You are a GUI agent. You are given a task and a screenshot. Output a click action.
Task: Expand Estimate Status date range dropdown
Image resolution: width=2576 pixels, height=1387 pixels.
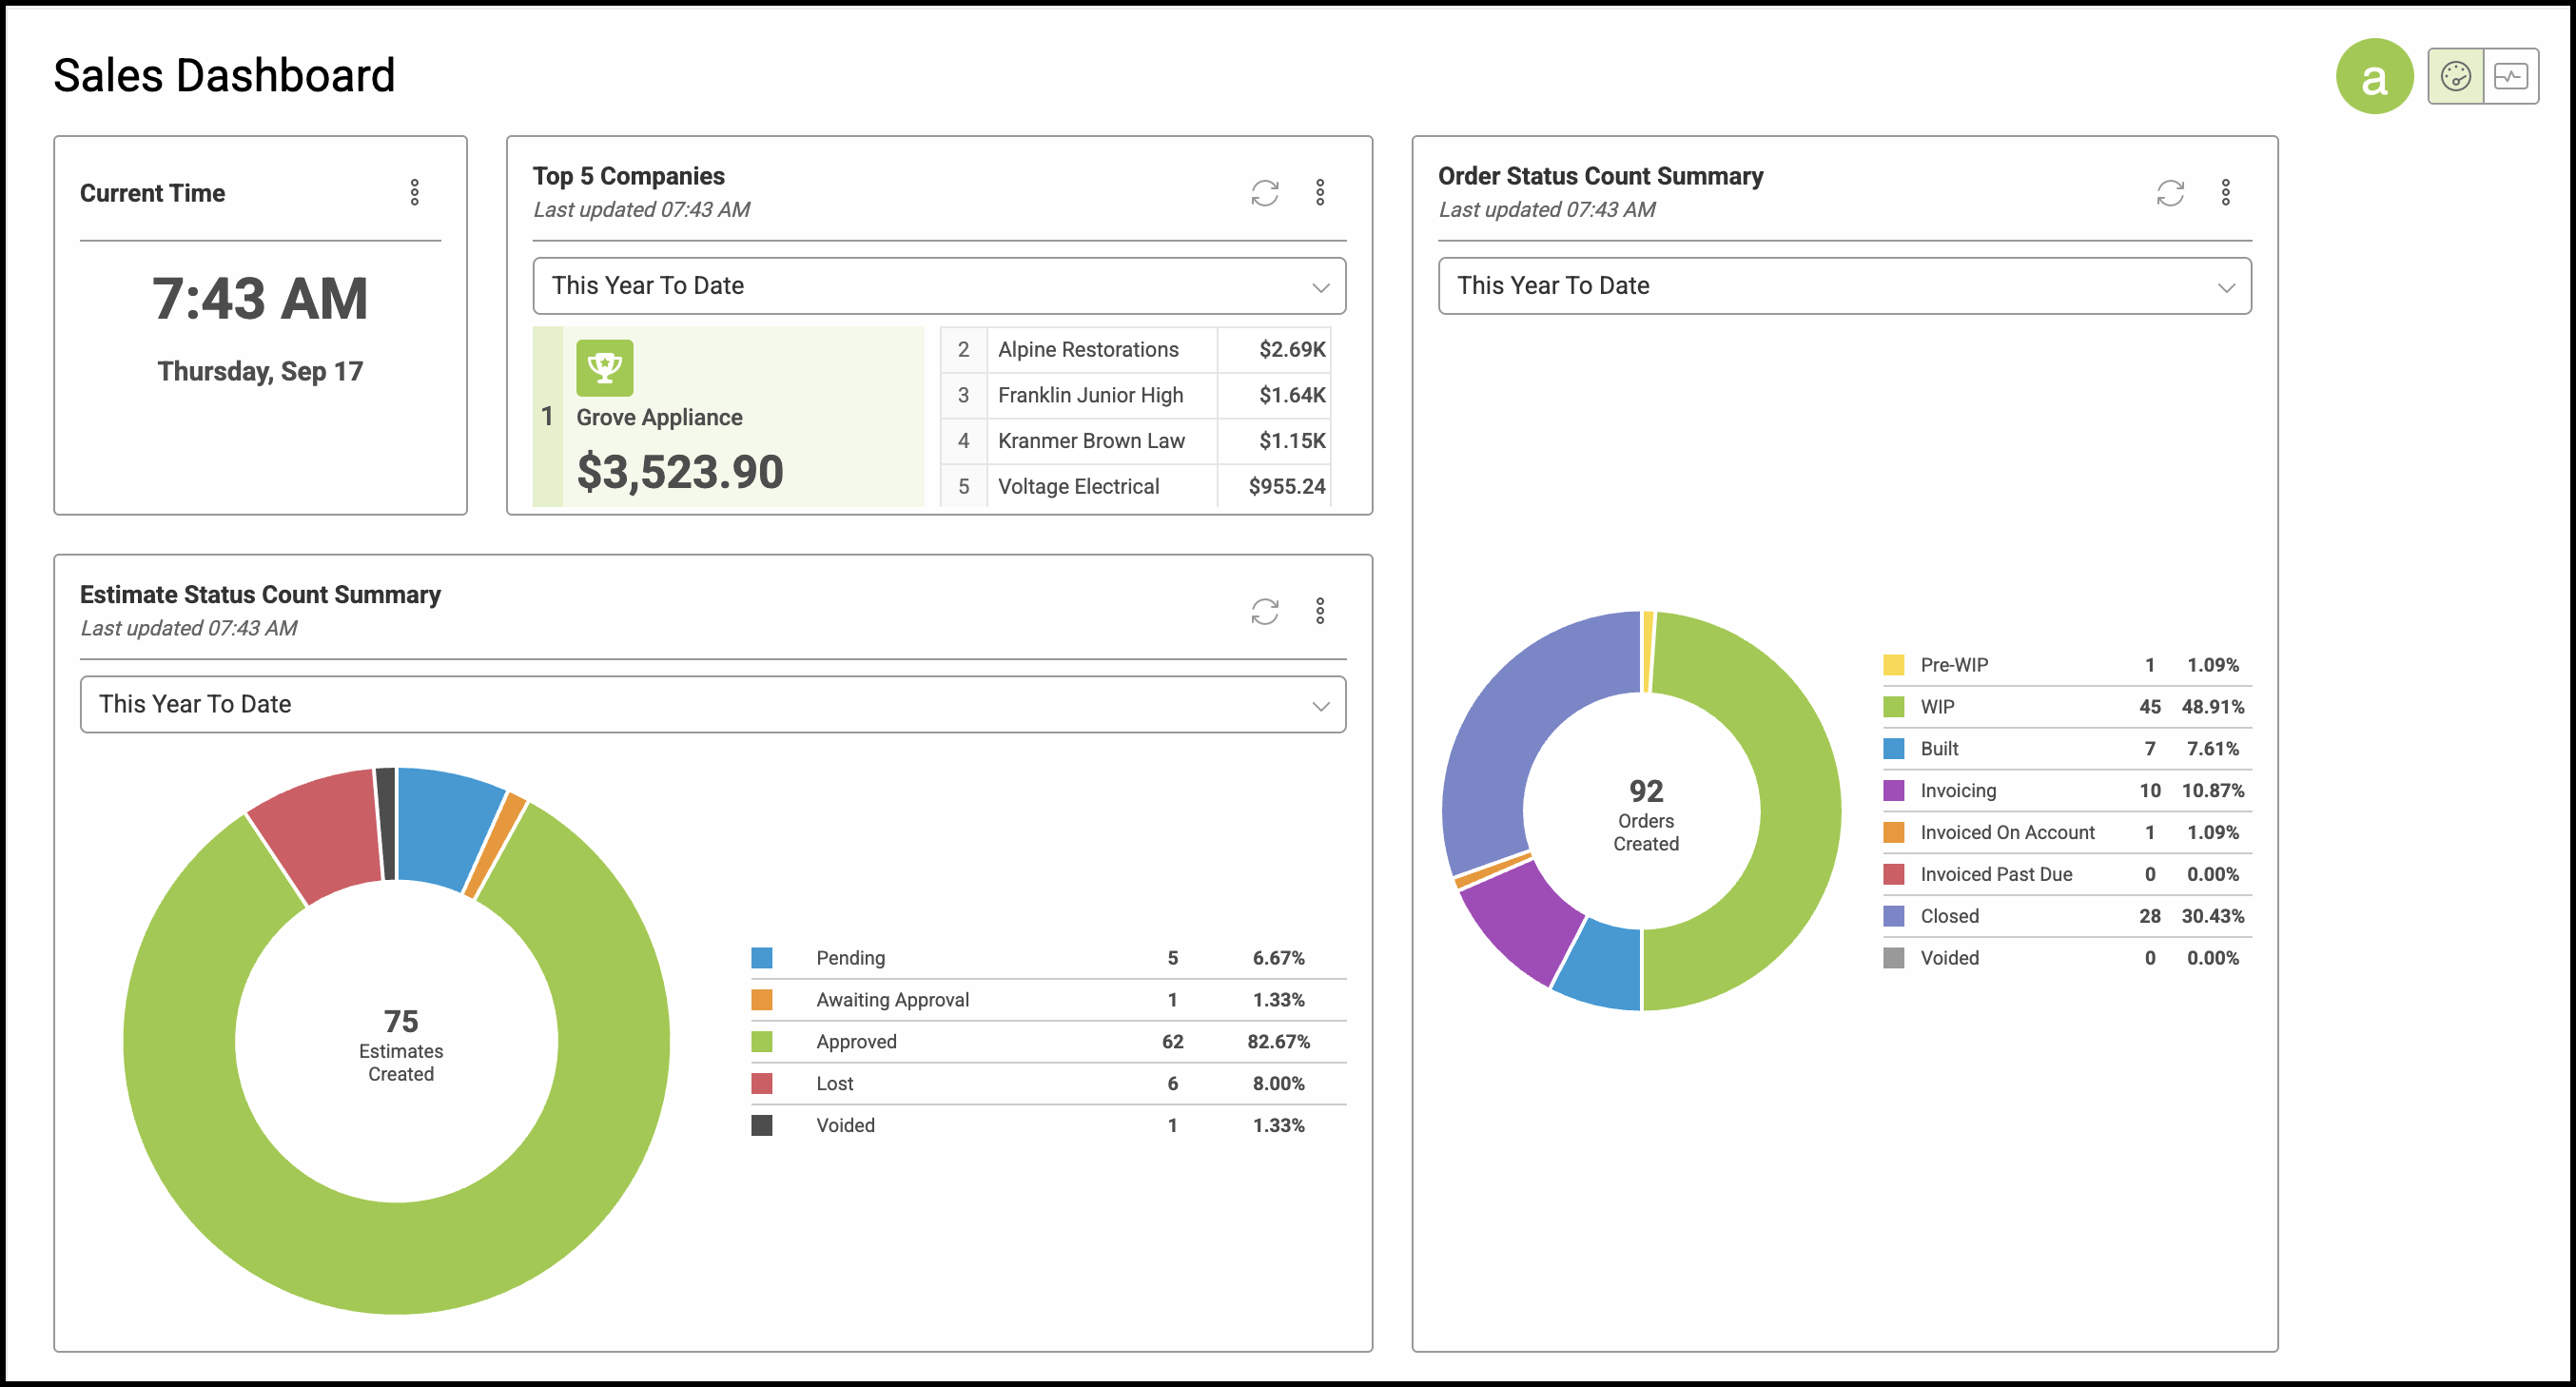712,704
